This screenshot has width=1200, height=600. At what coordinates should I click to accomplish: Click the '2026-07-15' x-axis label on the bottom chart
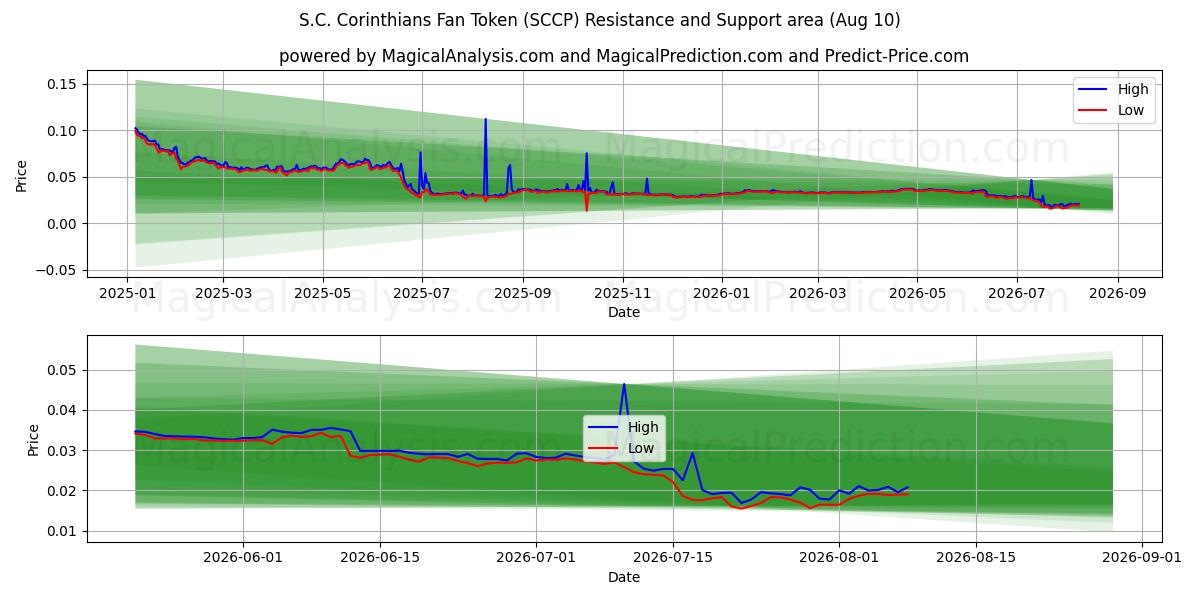coord(674,559)
